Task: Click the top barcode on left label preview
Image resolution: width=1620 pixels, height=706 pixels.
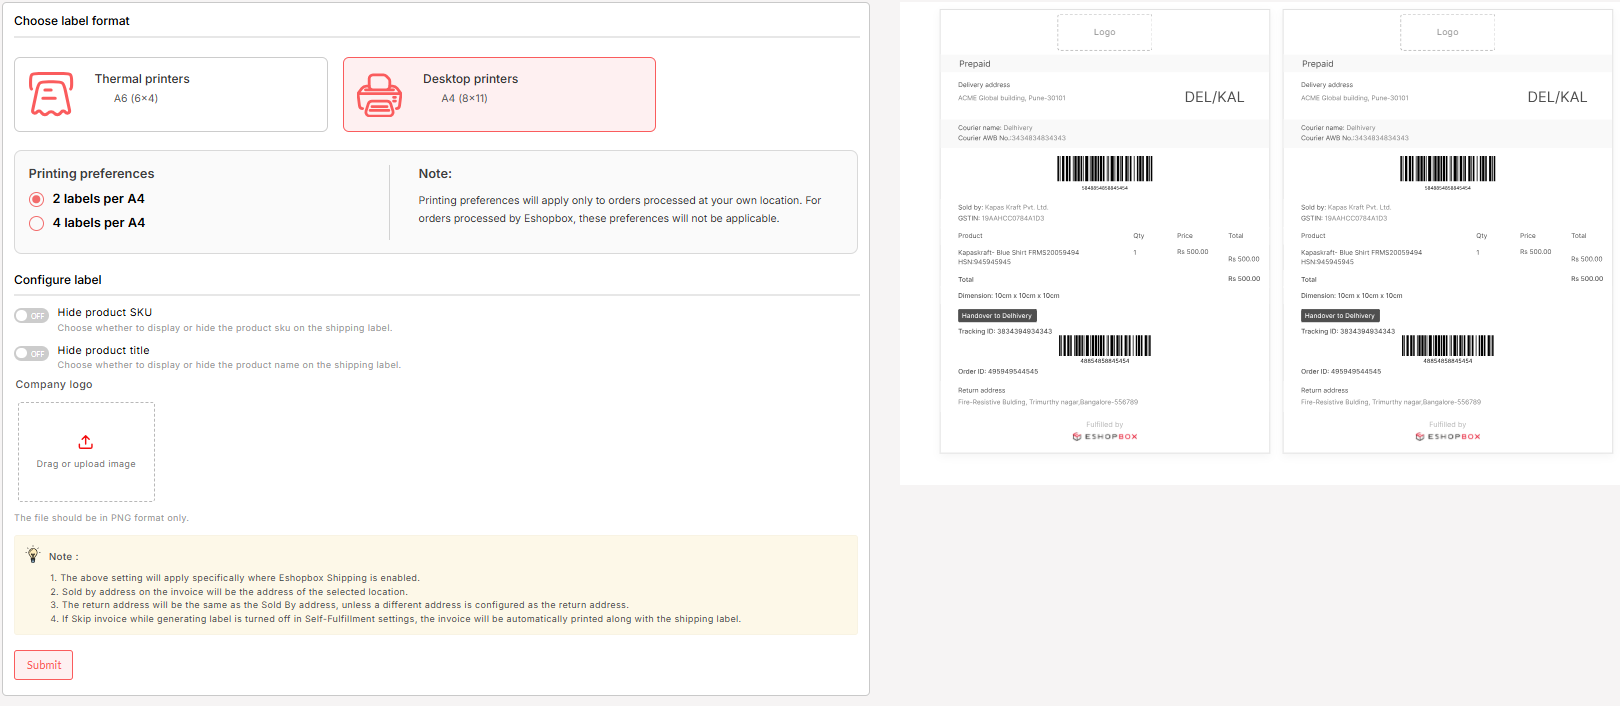Action: [x=1104, y=169]
